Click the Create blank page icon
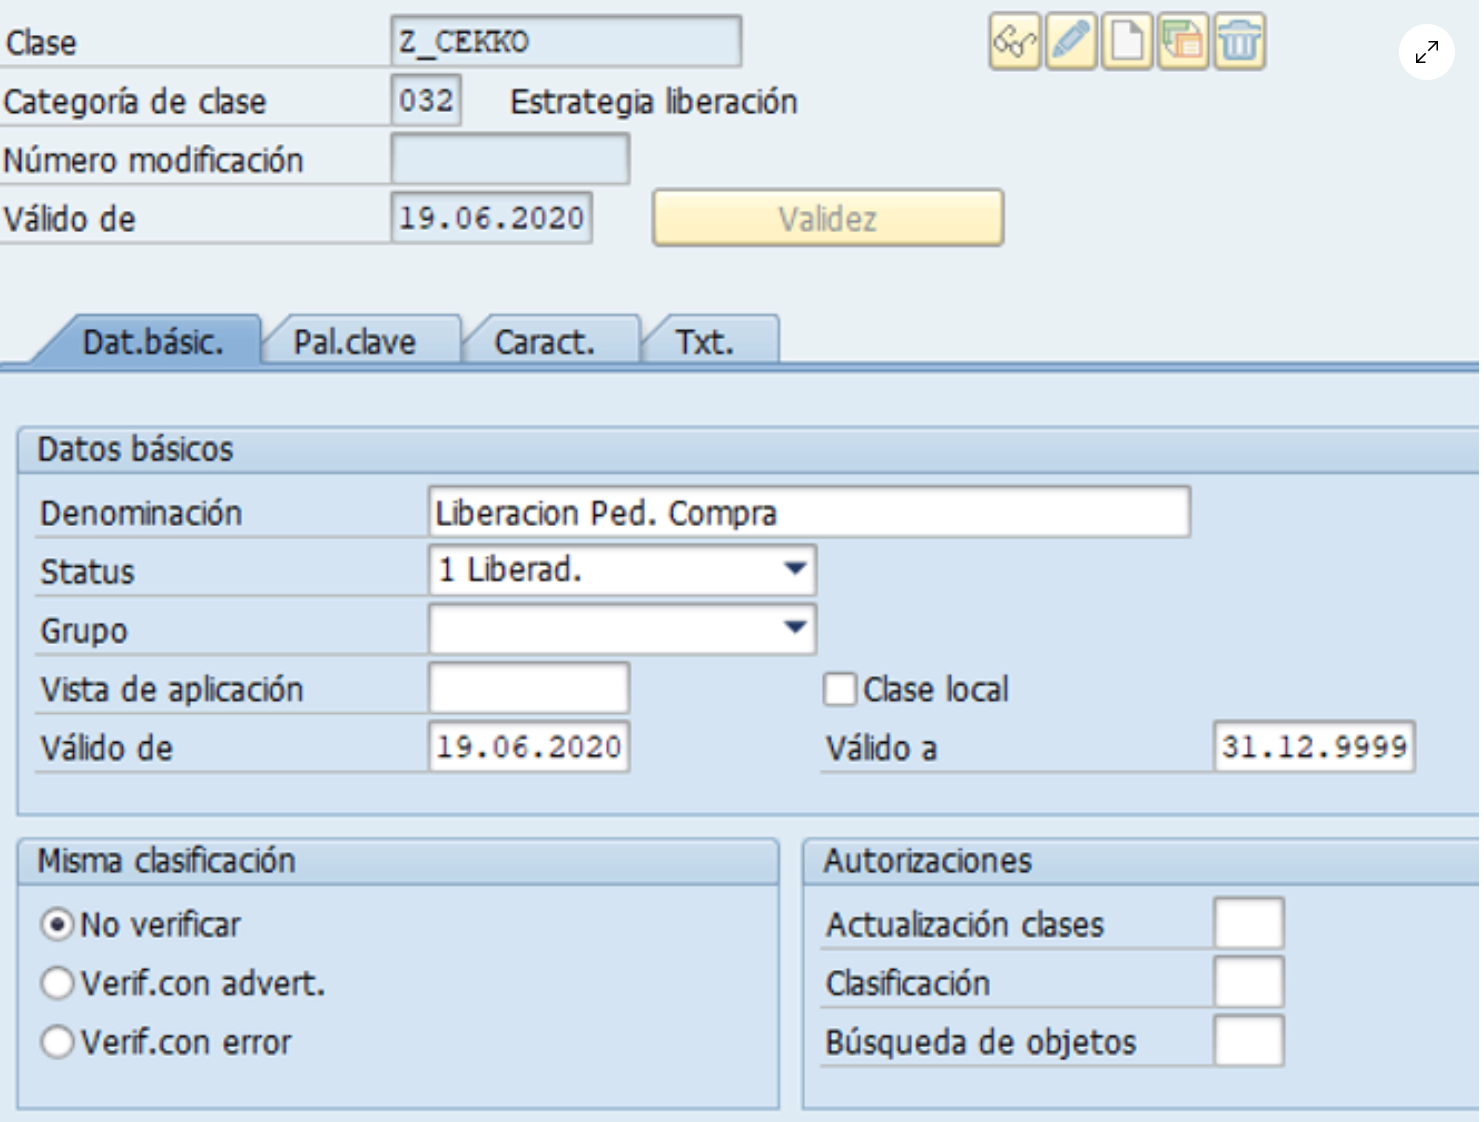This screenshot has height=1122, width=1484. pyautogui.click(x=1127, y=42)
